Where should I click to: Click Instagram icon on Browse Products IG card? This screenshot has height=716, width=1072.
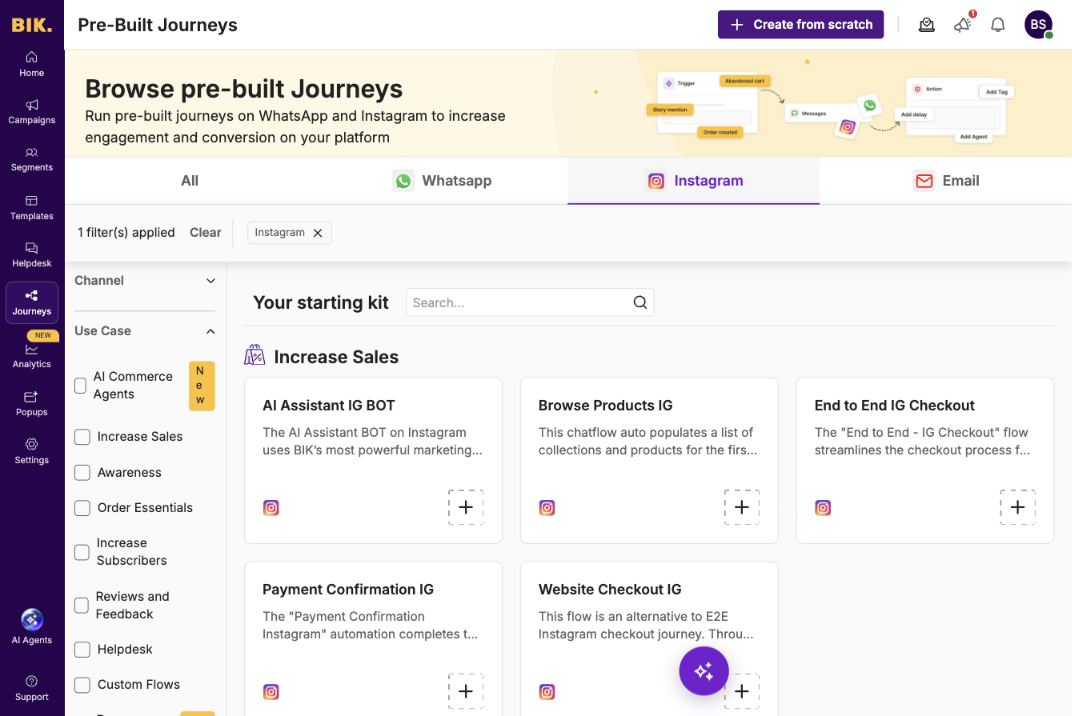click(547, 507)
